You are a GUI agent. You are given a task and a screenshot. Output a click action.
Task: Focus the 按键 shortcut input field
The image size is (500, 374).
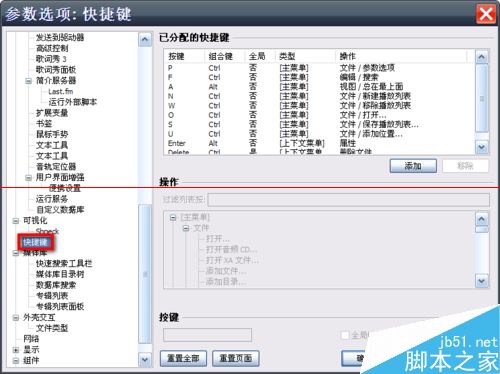point(207,335)
